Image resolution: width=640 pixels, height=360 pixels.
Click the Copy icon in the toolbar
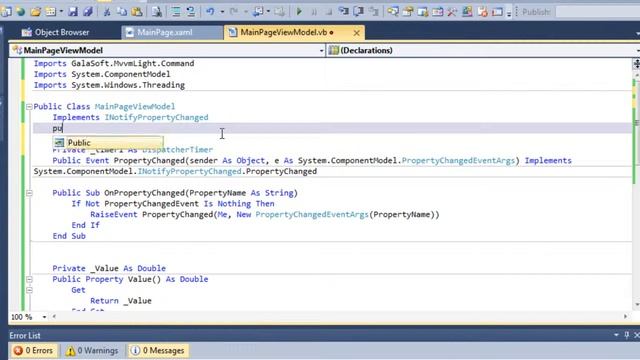pyautogui.click(x=122, y=12)
